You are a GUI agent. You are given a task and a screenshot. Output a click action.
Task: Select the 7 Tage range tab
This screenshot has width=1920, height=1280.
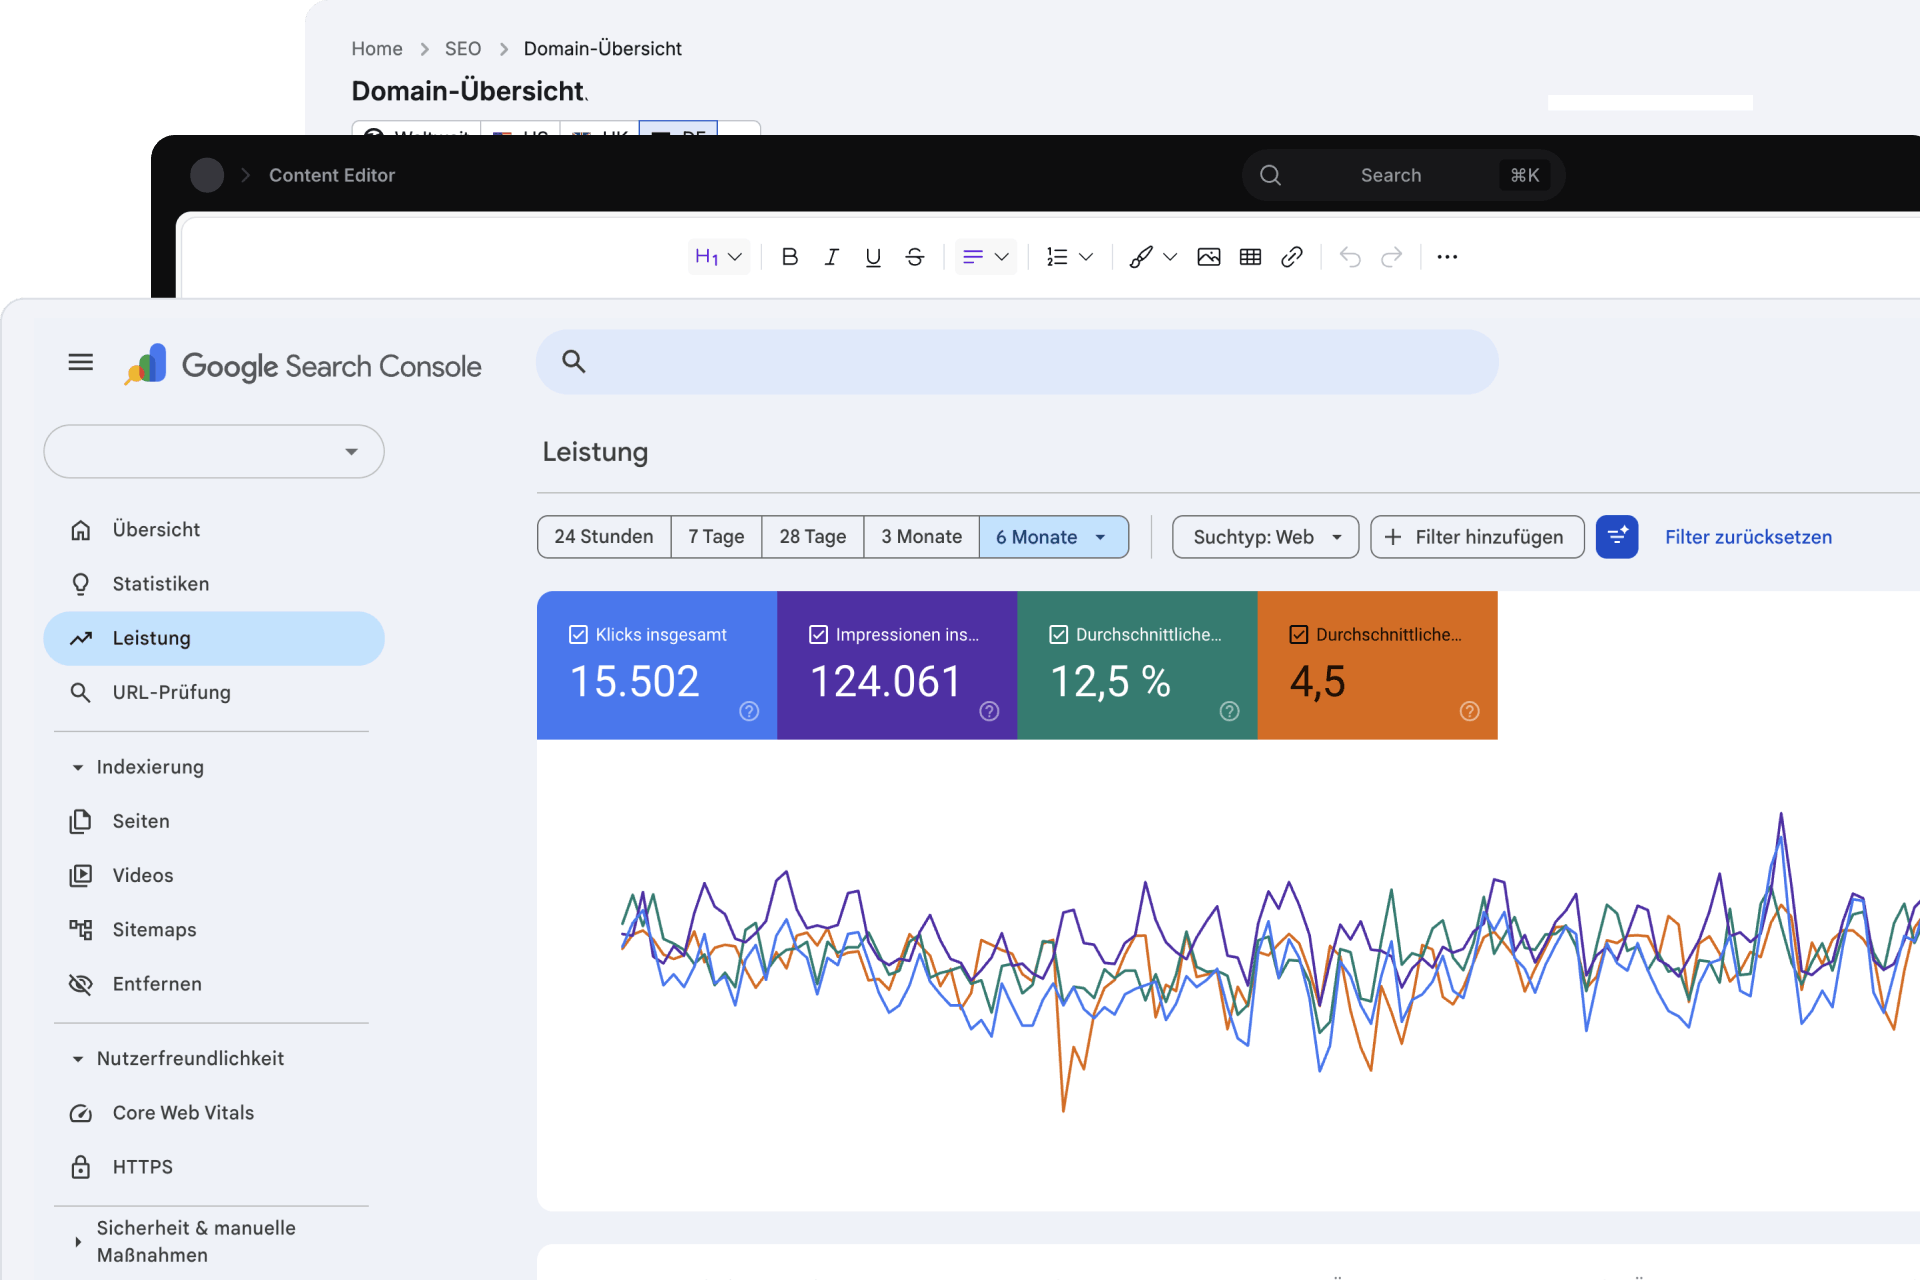716,537
